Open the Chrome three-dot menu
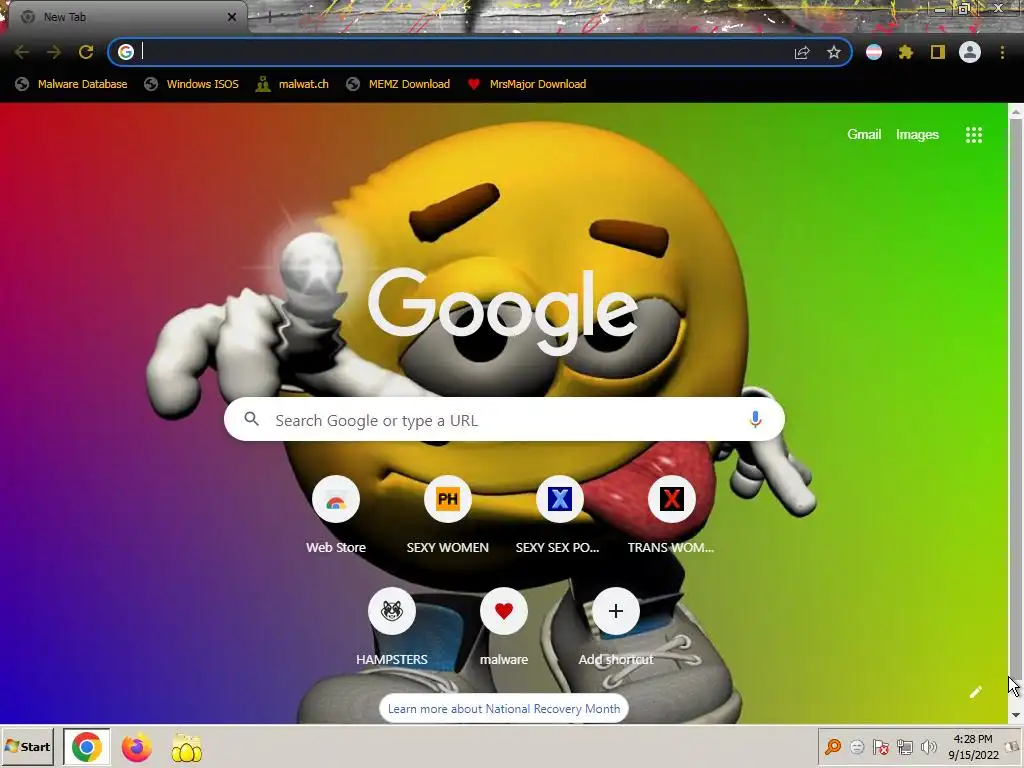The height and width of the screenshot is (768, 1024). (1002, 52)
